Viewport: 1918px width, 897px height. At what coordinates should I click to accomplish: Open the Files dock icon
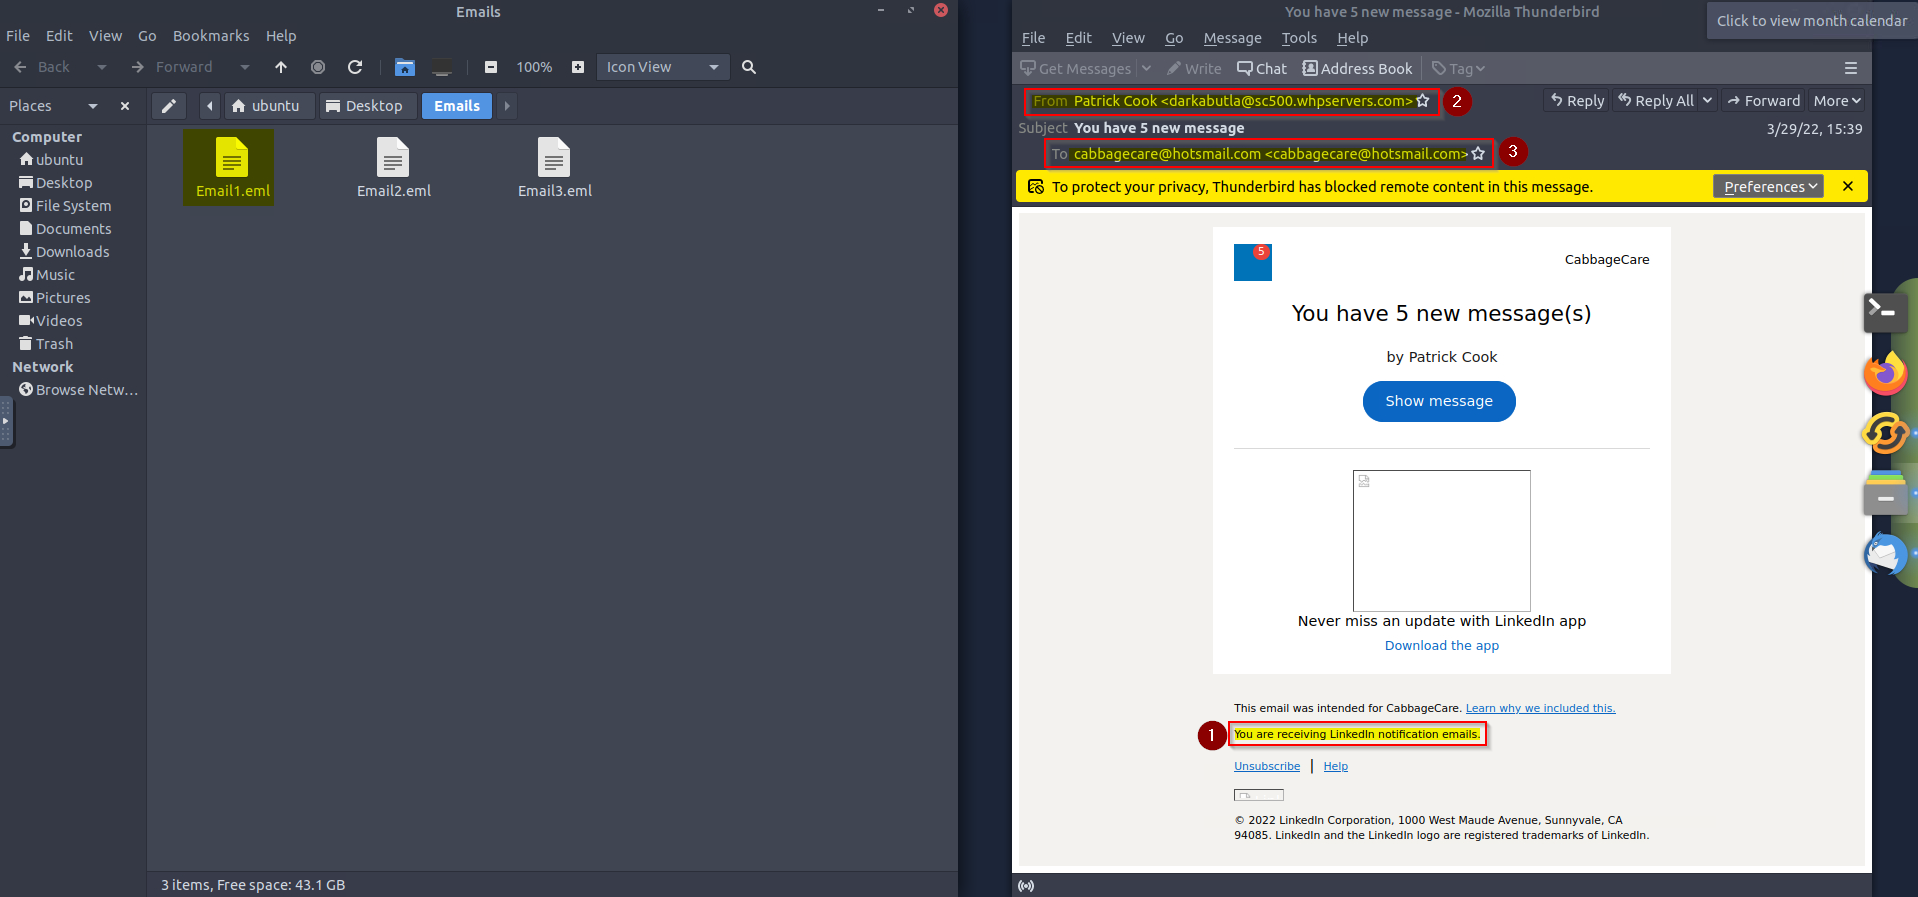[x=1886, y=494]
